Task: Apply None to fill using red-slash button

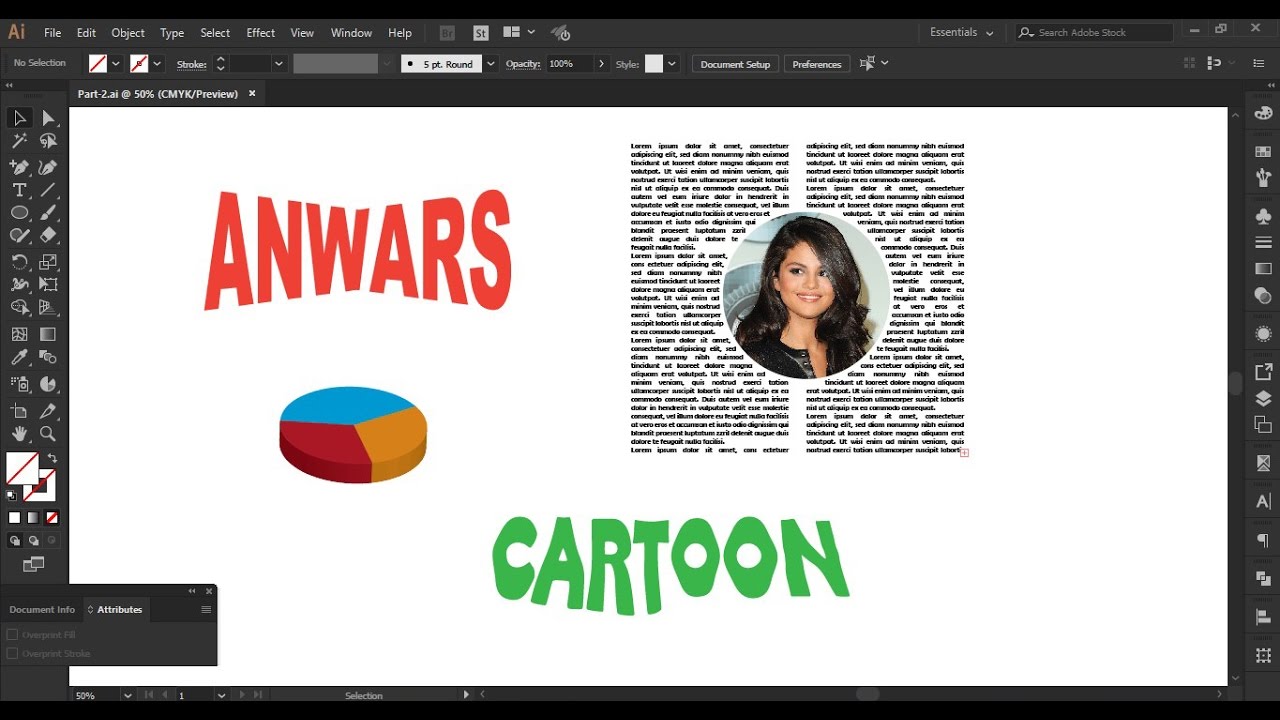Action: [x=52, y=518]
